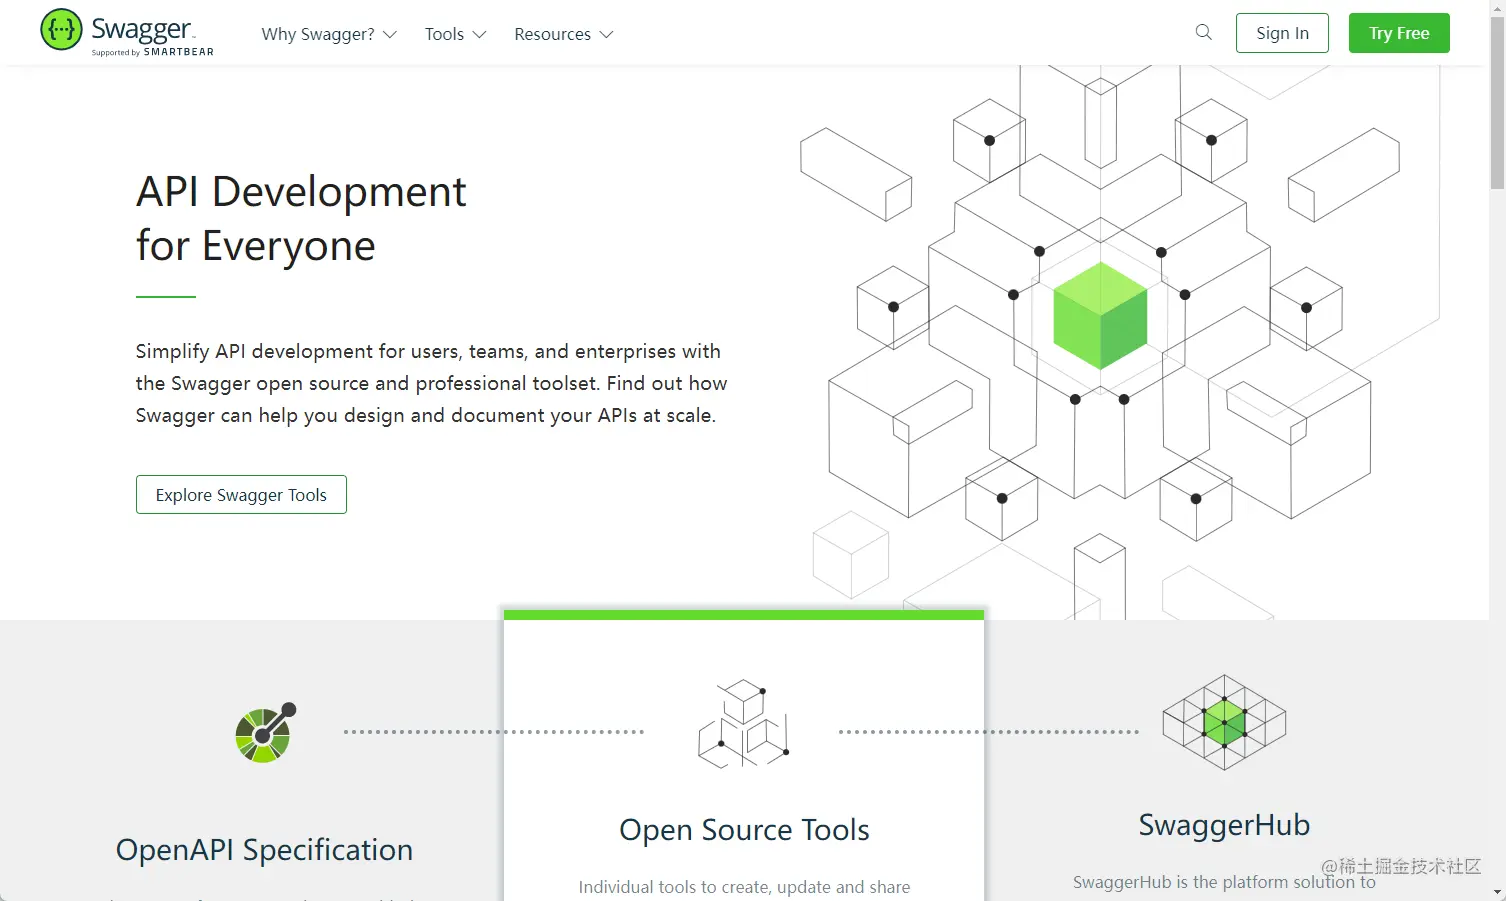
Task: Click 'SwaggerHub is the platform solution to'
Action: coord(1224,882)
